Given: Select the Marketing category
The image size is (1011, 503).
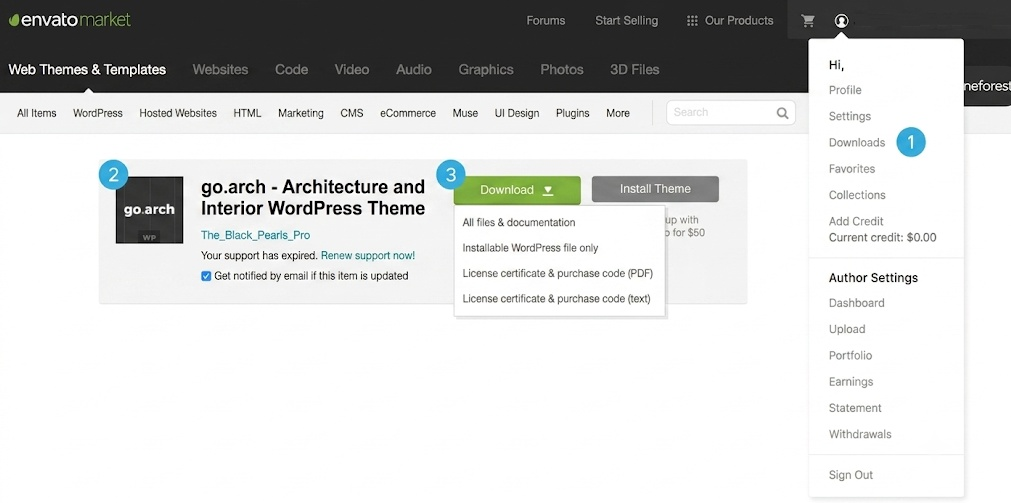Looking at the screenshot, I should (300, 113).
